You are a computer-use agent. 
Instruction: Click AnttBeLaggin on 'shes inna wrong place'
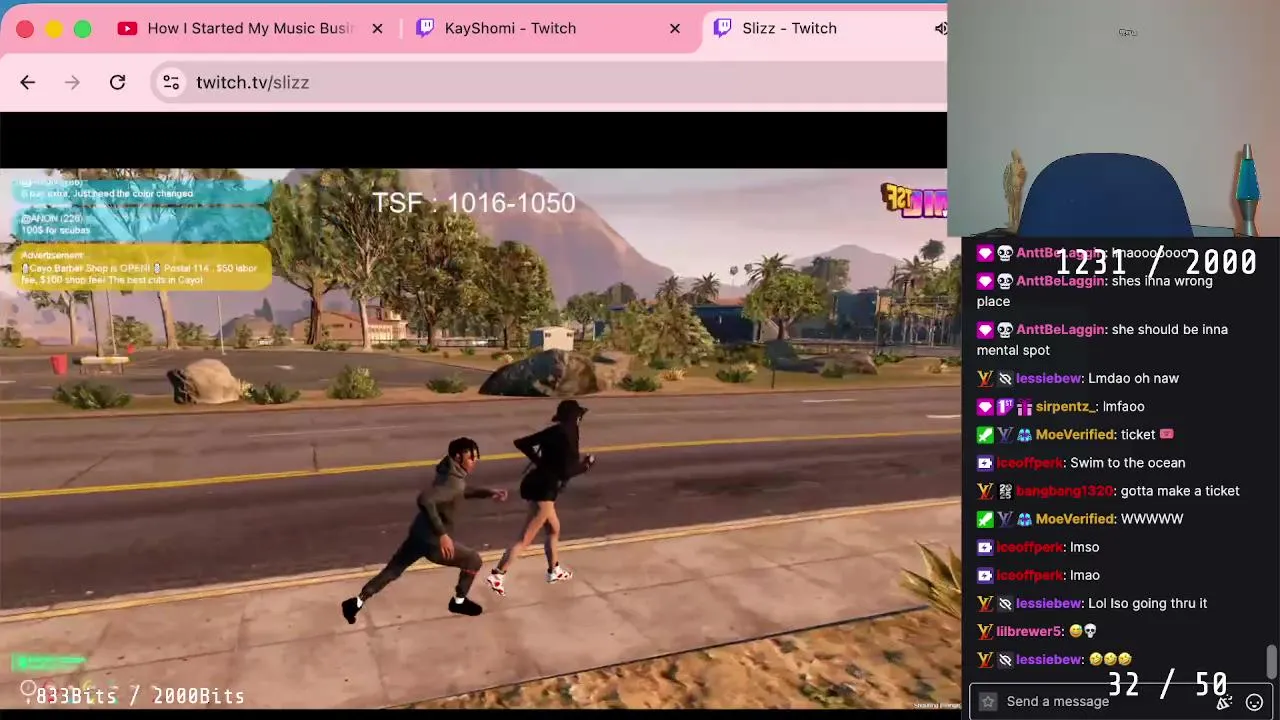coord(1060,281)
